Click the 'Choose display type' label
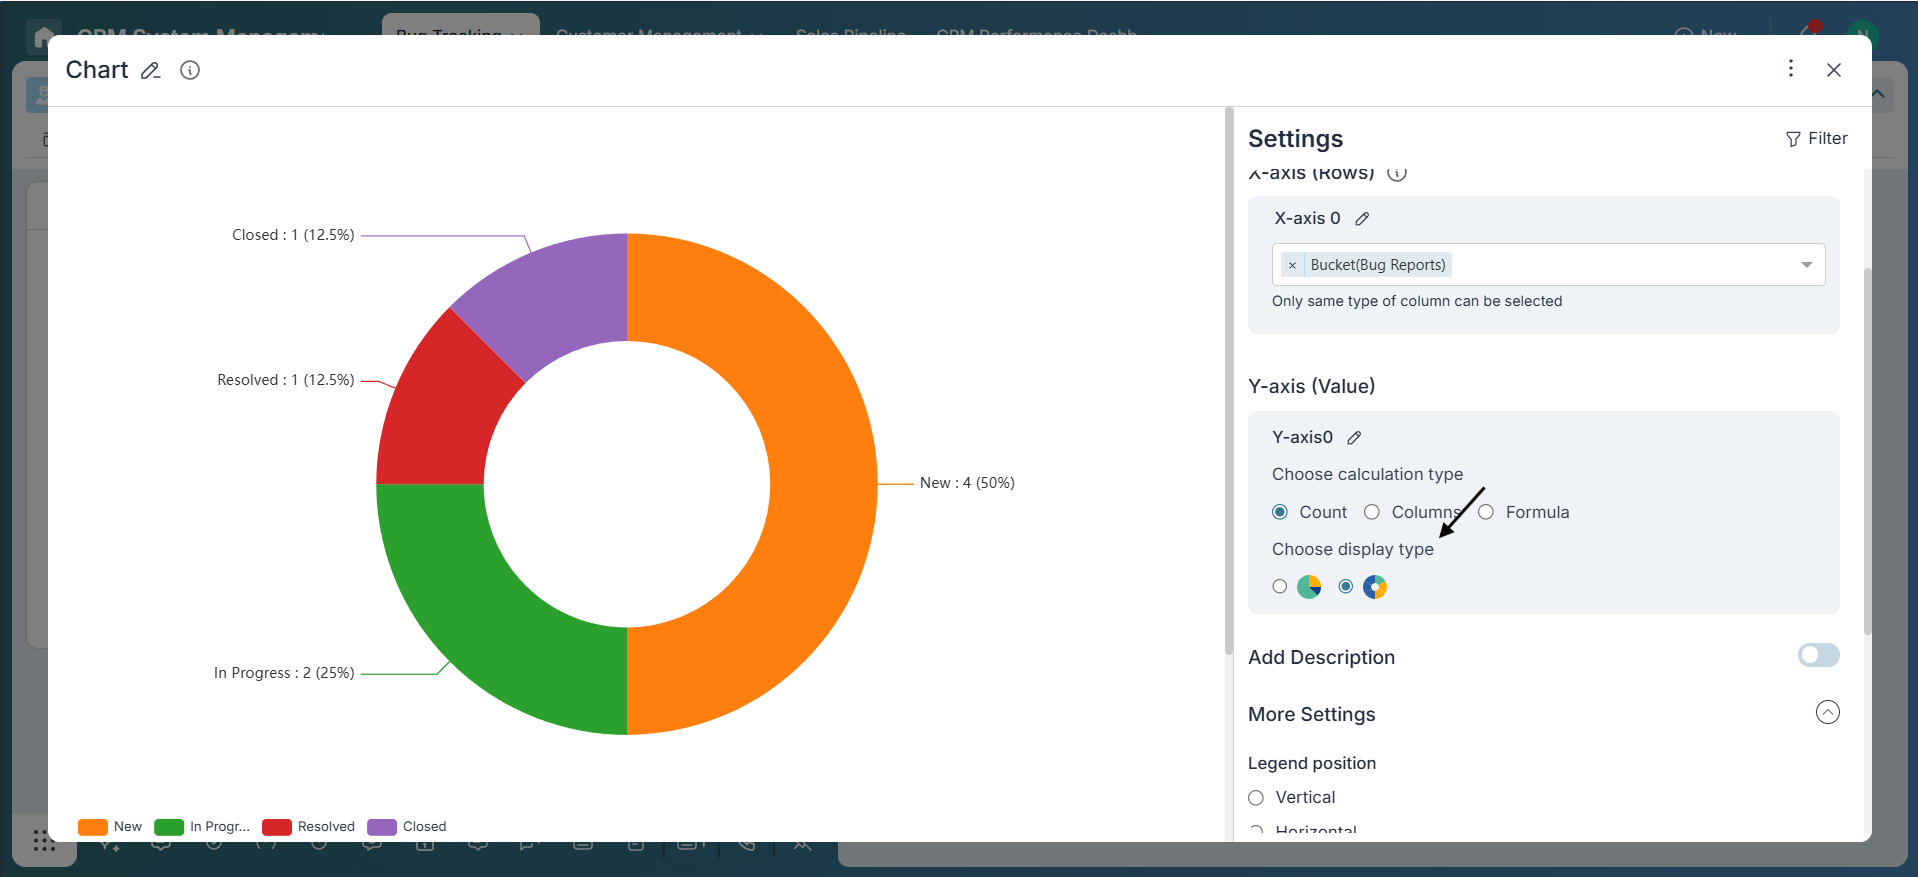Viewport: 1918px width, 877px height. 1353,549
